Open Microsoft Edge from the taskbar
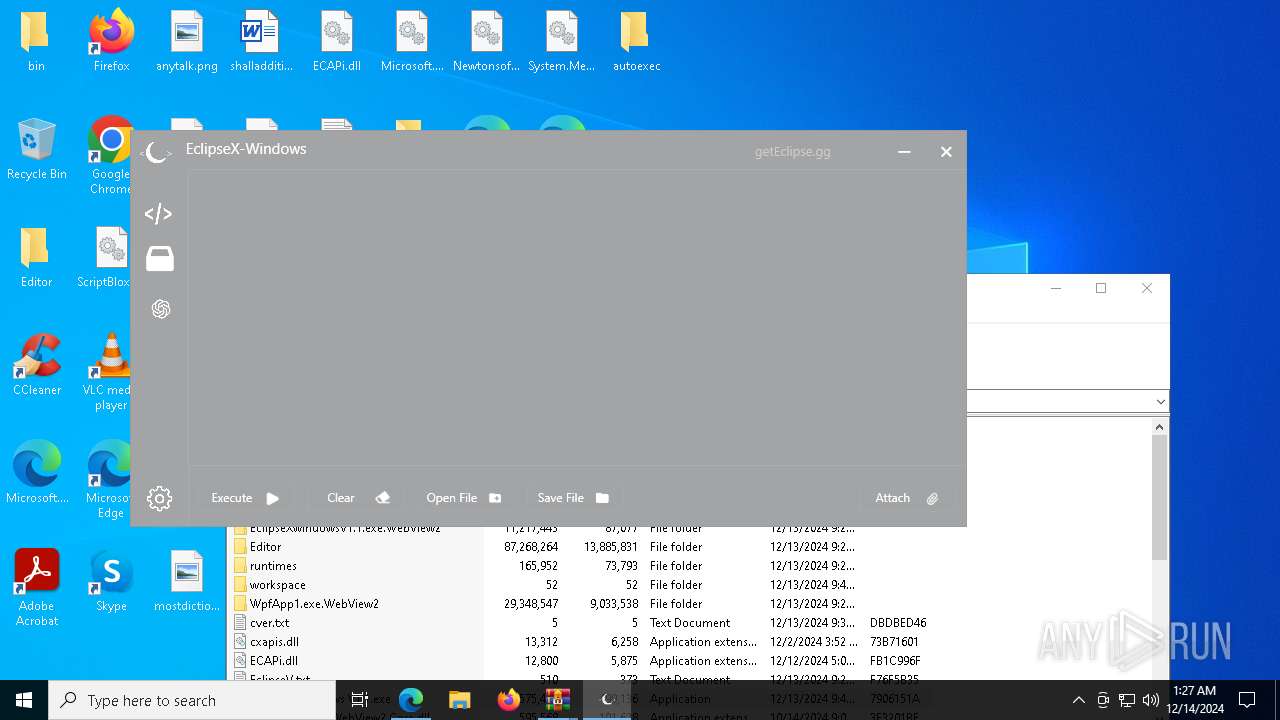The image size is (1280, 720). 411,700
